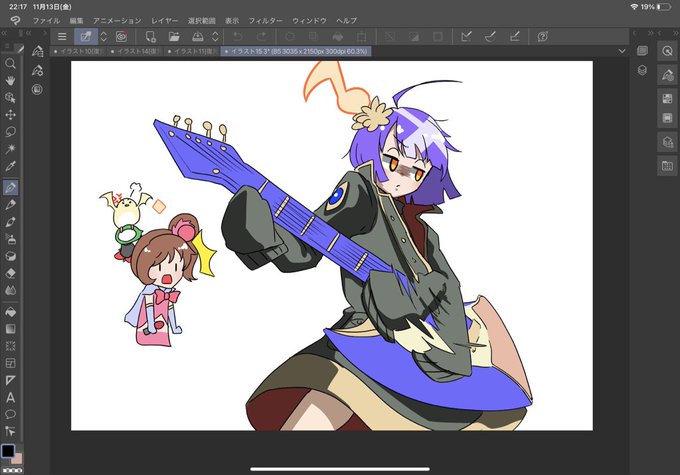Open the Brush Size palette icon
Screen dimensions: 680x475
37,89
